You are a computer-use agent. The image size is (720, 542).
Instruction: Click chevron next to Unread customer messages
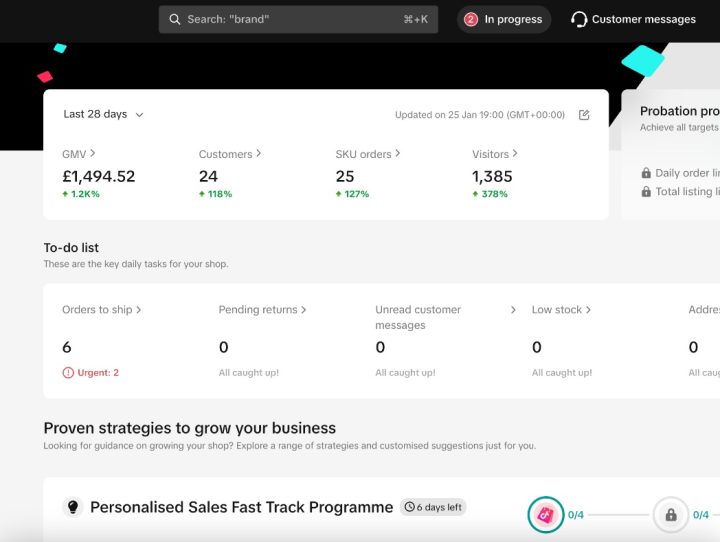point(513,310)
